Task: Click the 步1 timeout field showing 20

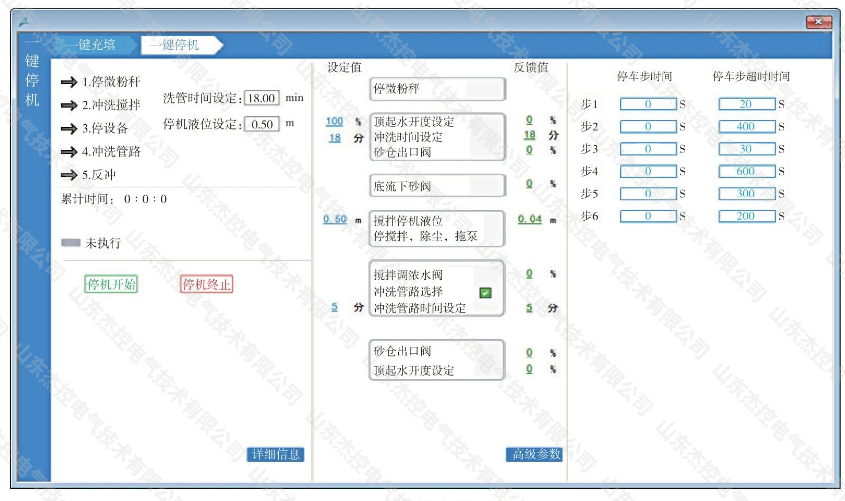Action: coord(746,104)
